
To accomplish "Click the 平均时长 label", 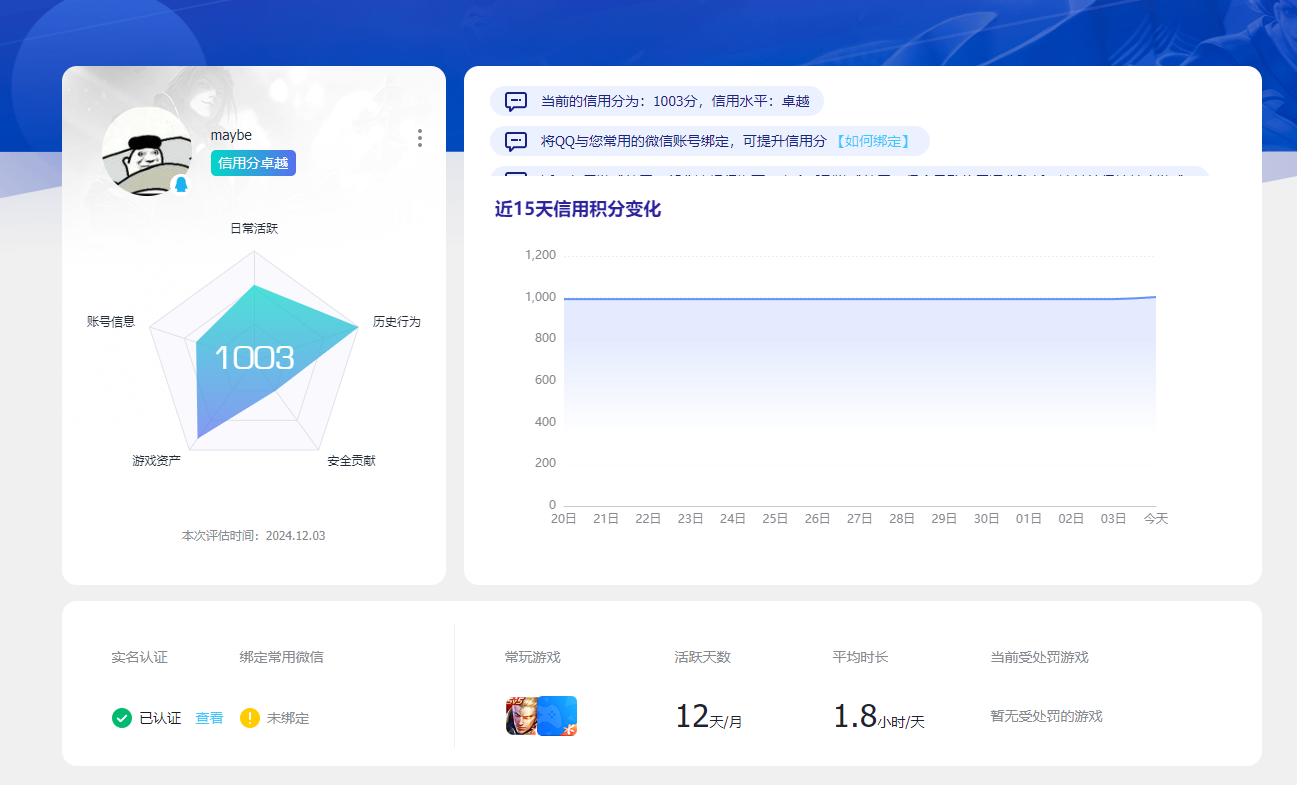I will pos(860,657).
